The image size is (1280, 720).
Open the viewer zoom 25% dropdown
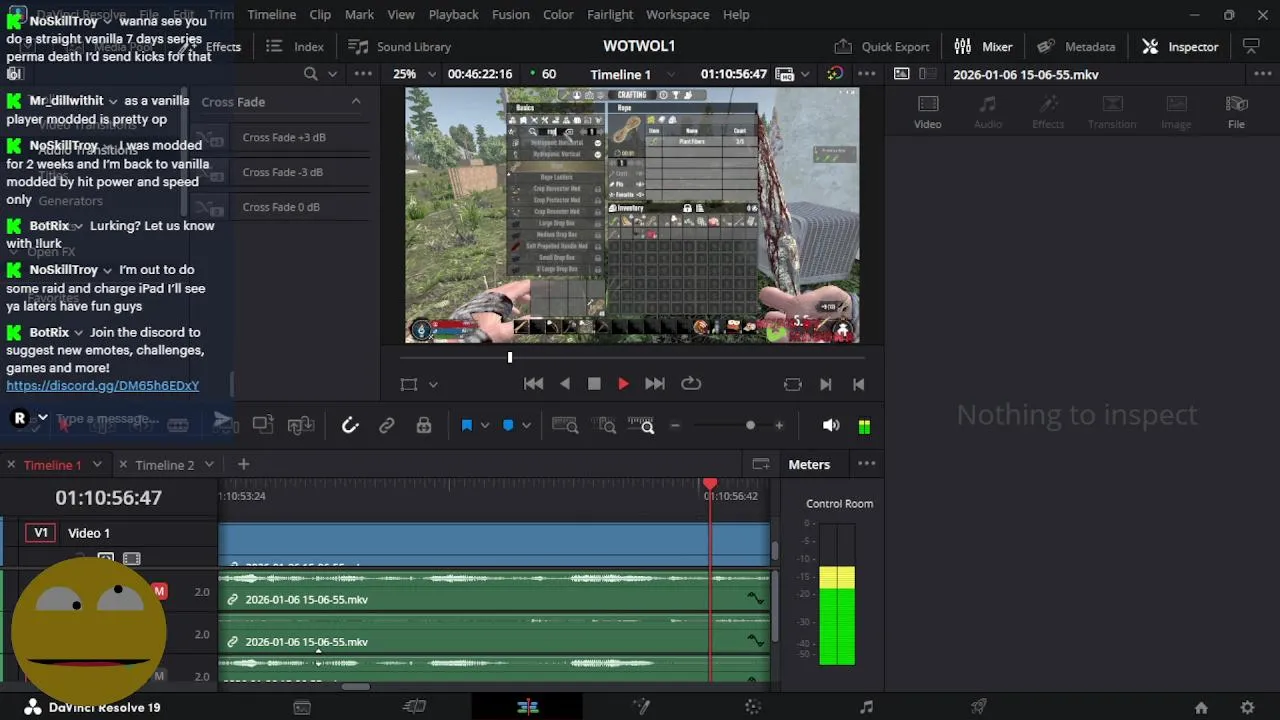pyautogui.click(x=414, y=74)
